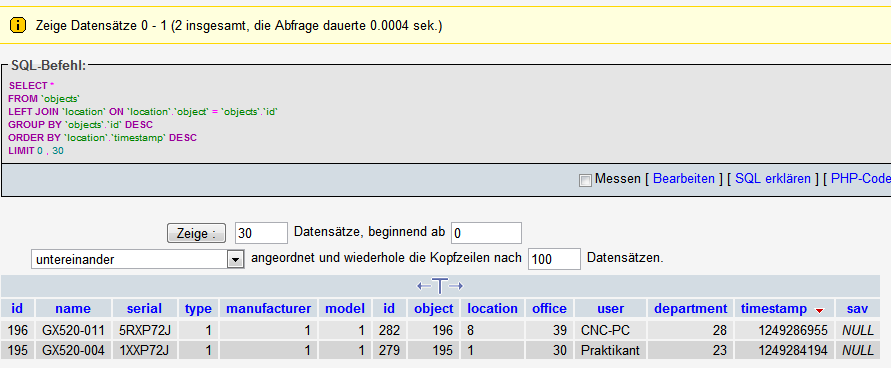Open the untereinander layout dropdown
The height and width of the screenshot is (368, 891).
[x=138, y=260]
